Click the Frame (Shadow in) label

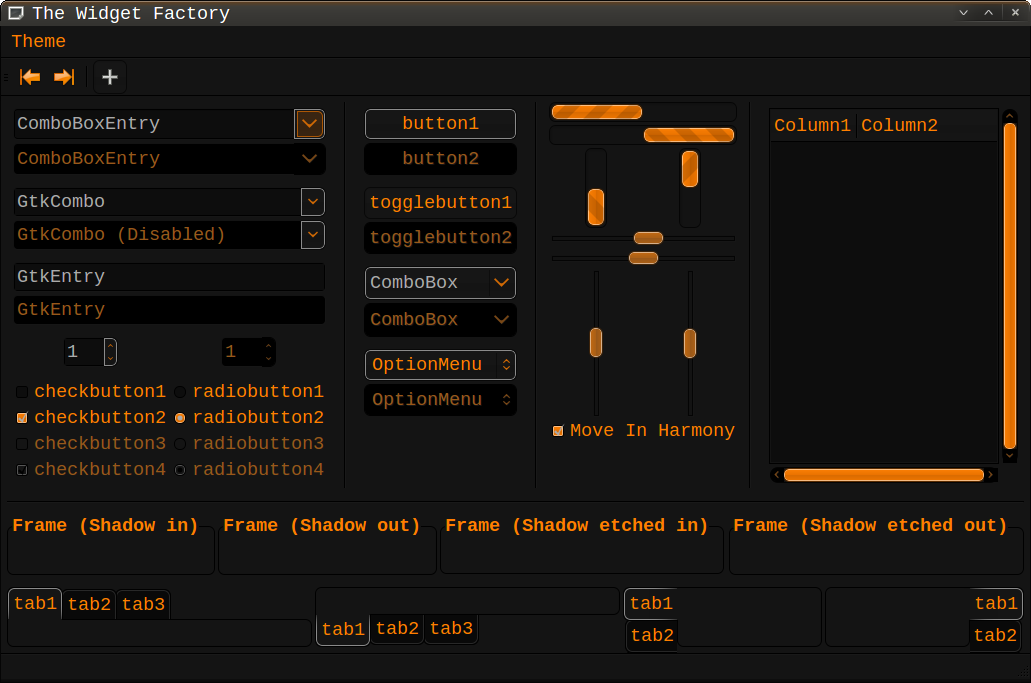[x=105, y=526]
